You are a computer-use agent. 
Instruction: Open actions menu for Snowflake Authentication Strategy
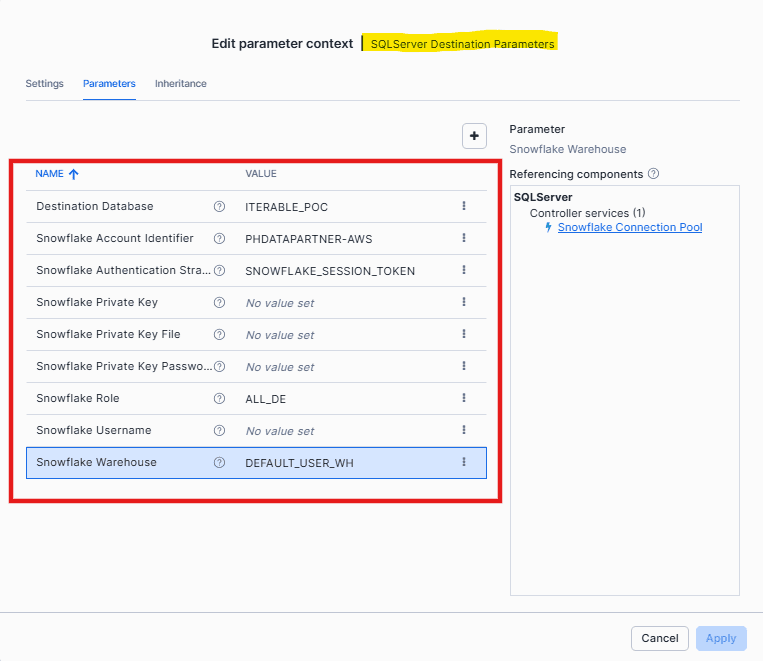click(464, 270)
